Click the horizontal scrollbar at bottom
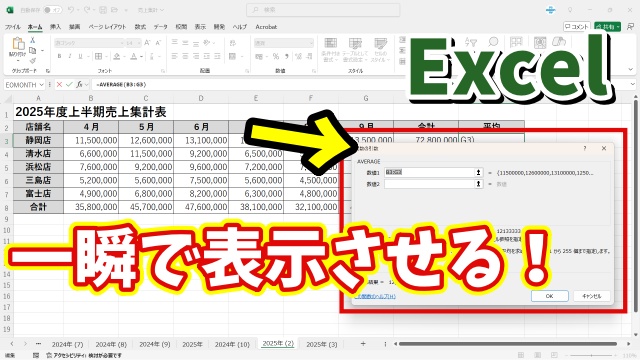Viewport: 640px width, 360px height. [508, 344]
